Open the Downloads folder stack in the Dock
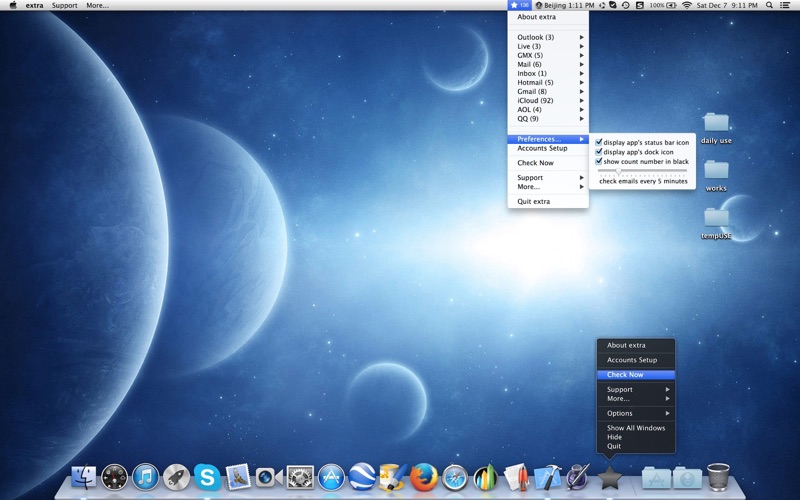This screenshot has width=800, height=500. 687,478
